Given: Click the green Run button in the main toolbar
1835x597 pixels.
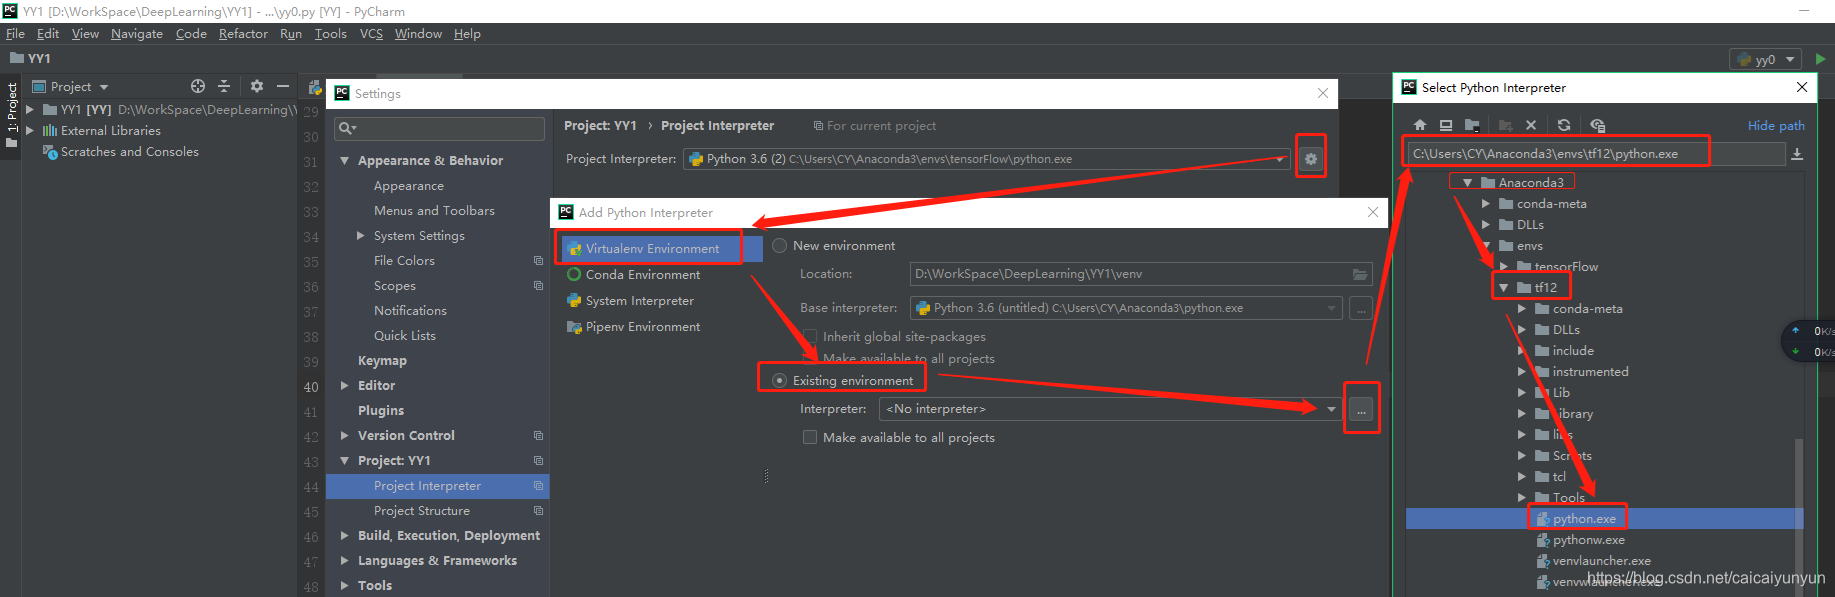Looking at the screenshot, I should coord(1820,59).
